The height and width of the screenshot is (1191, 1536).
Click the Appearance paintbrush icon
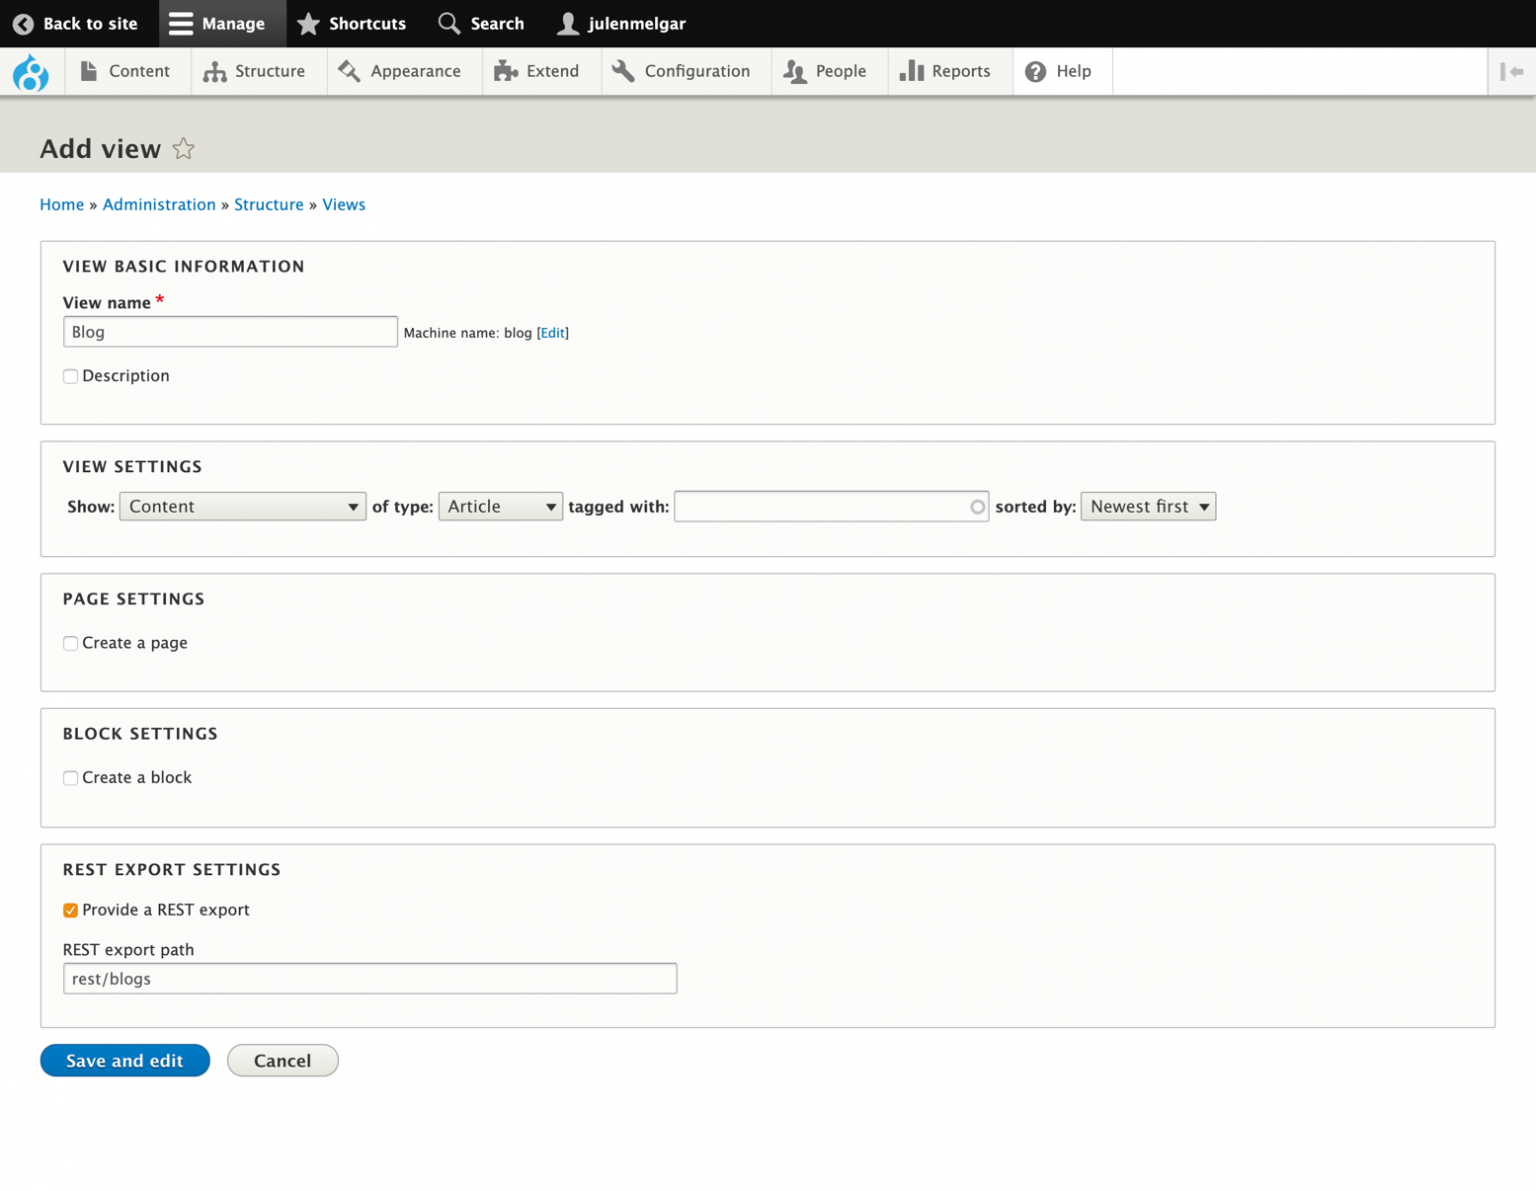[x=349, y=71]
